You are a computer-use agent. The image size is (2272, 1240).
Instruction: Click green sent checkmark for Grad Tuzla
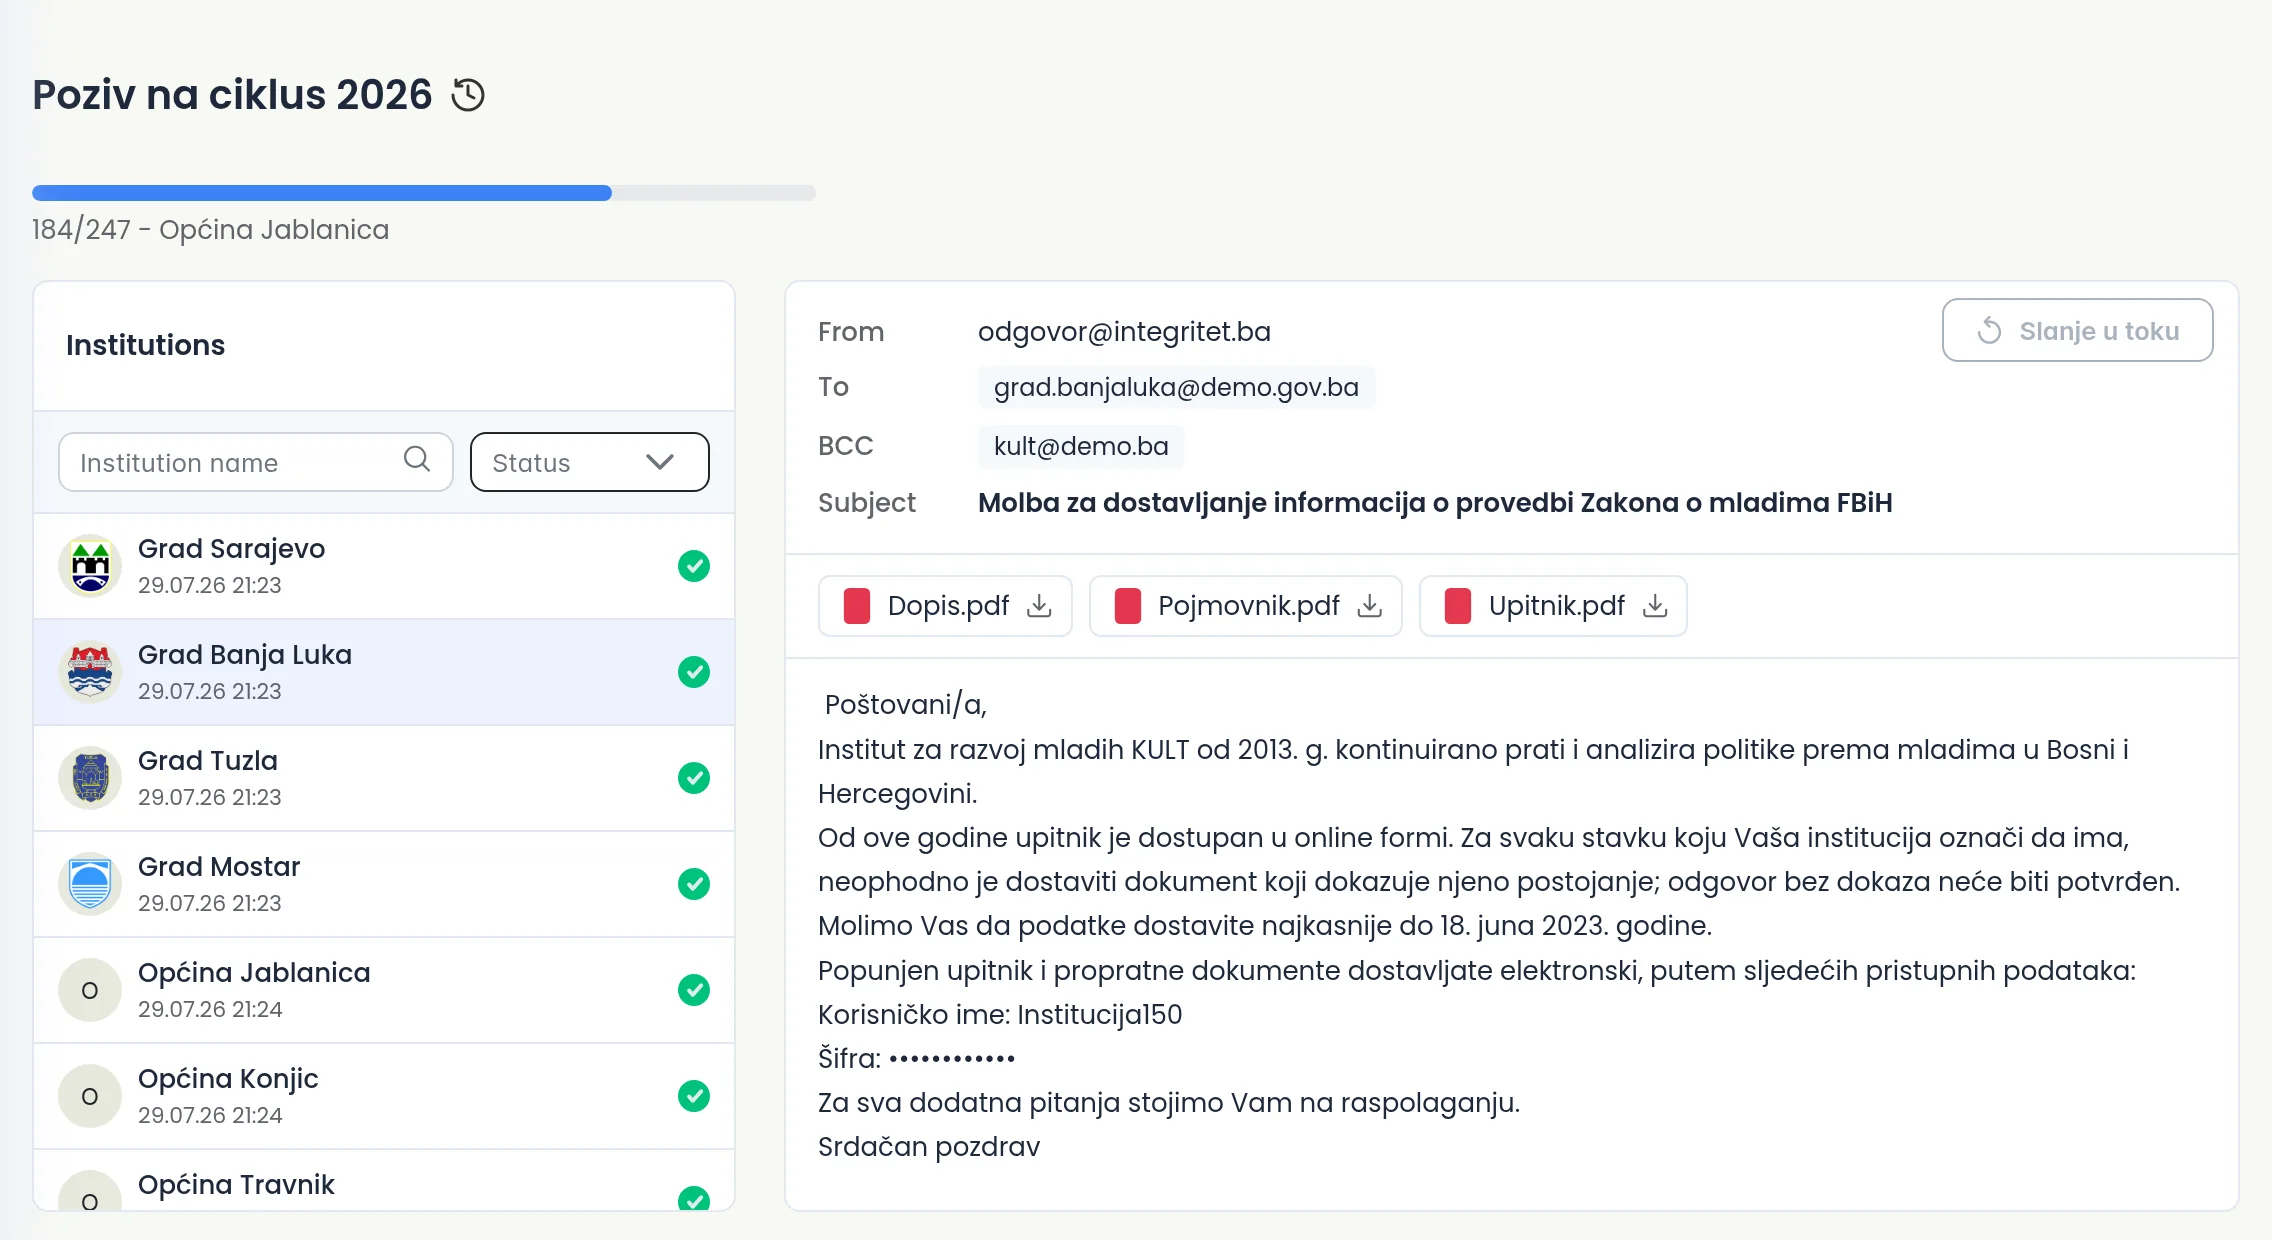[x=694, y=778]
